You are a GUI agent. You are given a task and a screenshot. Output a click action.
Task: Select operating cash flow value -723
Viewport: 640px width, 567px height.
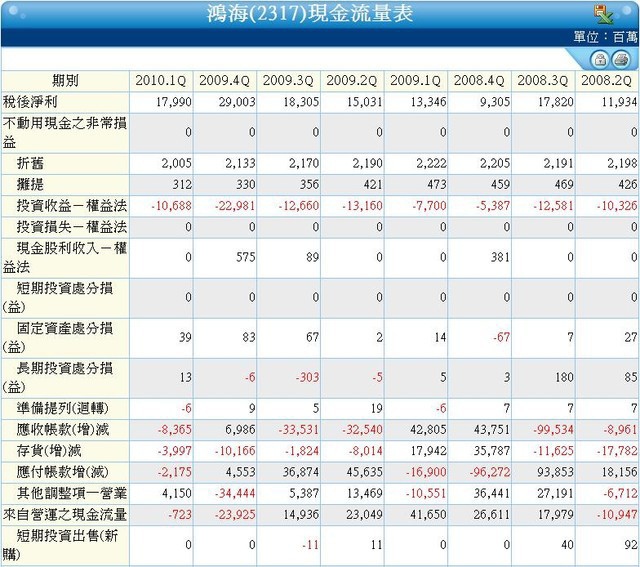(180, 514)
